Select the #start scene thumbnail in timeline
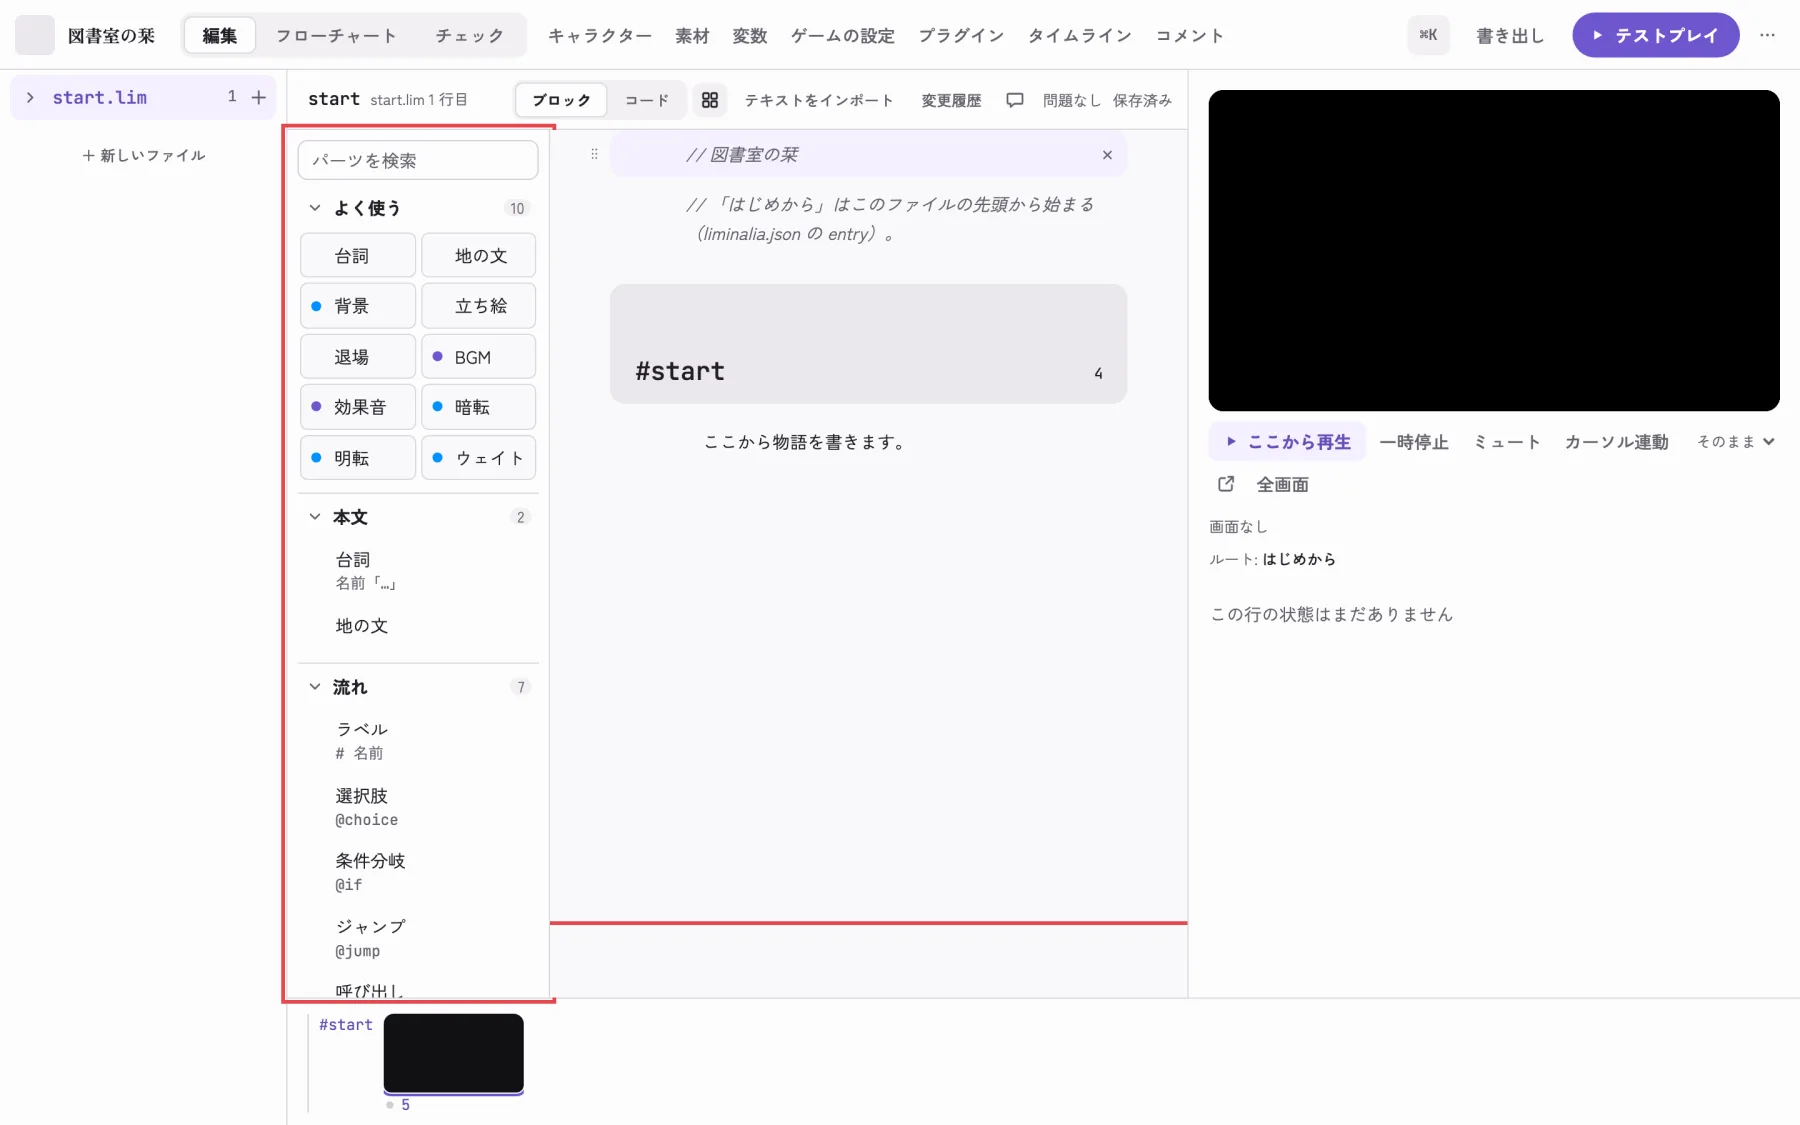Viewport: 1800px width, 1125px height. pyautogui.click(x=453, y=1054)
